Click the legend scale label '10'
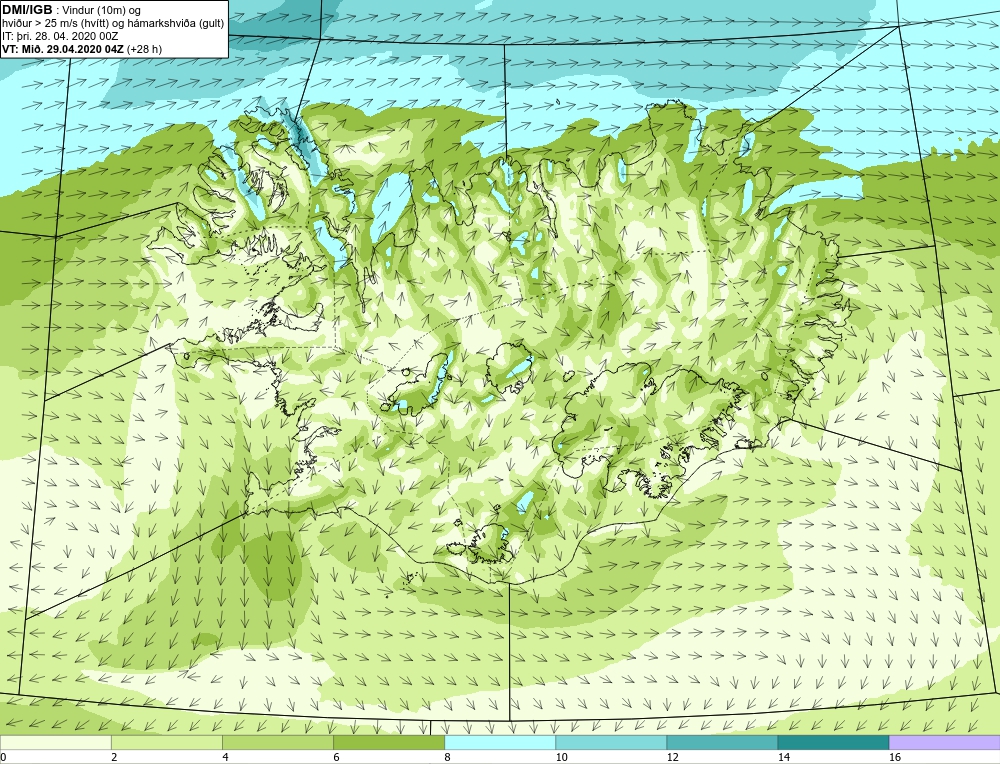 point(561,757)
